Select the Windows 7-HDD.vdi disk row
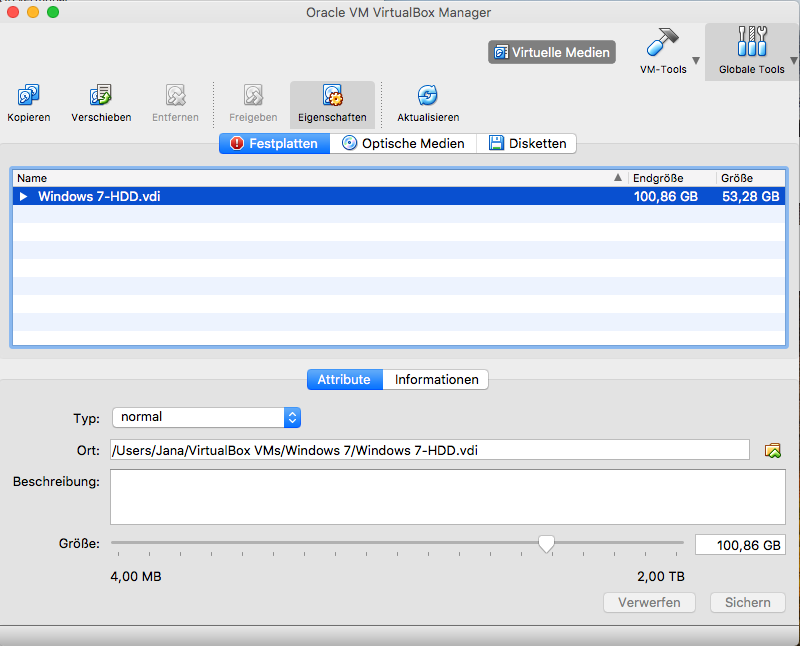This screenshot has width=800, height=646. 399,196
